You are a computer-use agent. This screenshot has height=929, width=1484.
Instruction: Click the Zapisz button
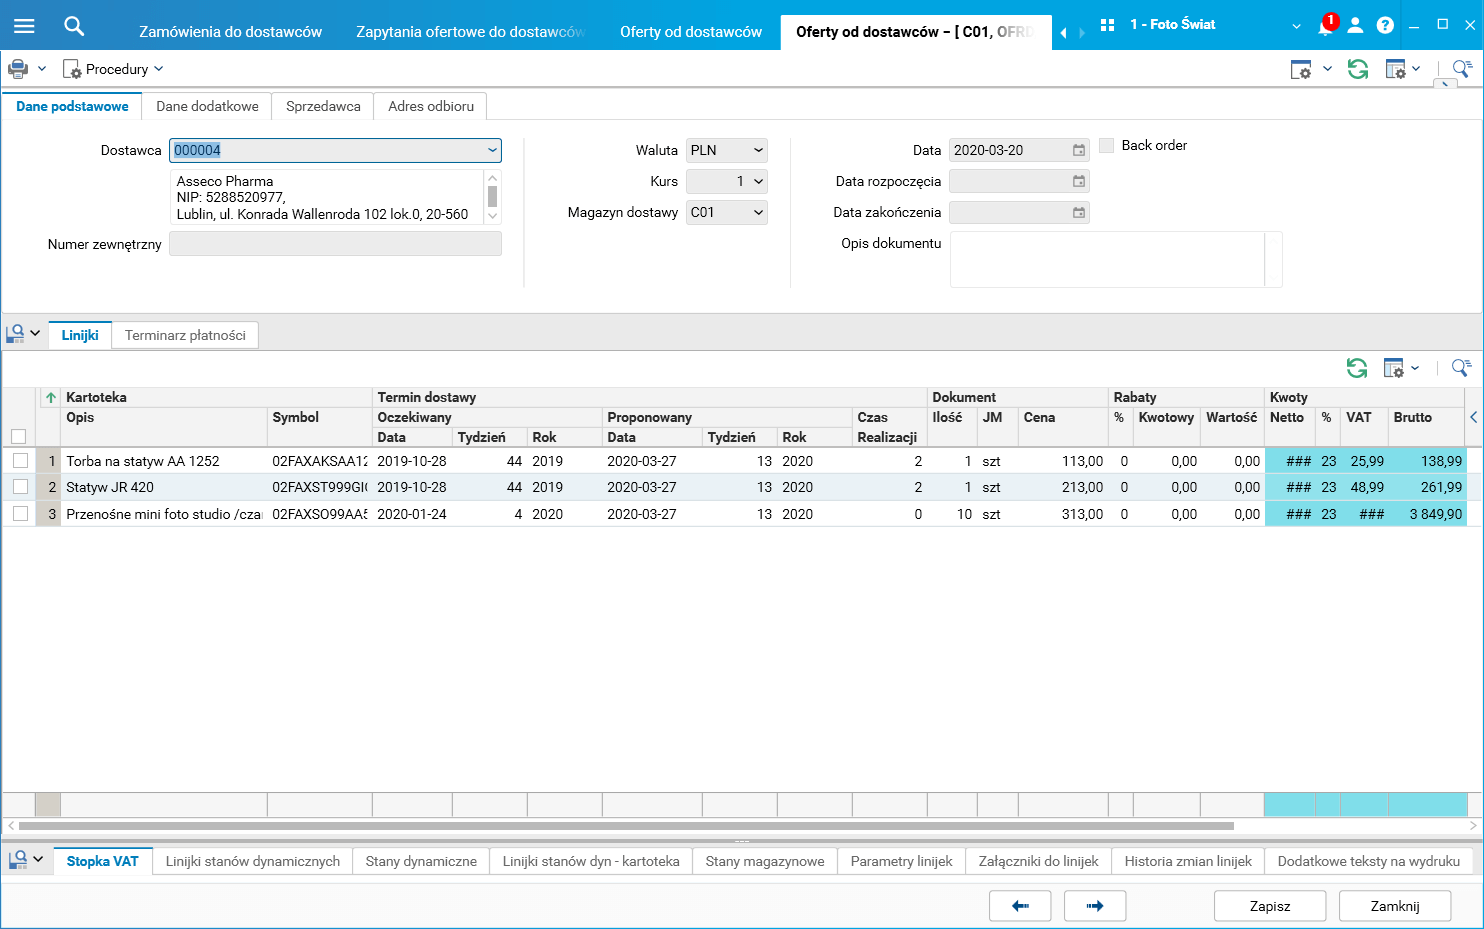(1270, 906)
